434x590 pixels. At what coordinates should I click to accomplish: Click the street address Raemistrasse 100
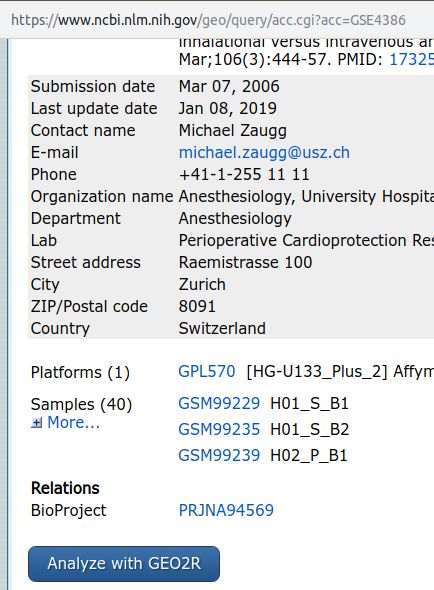pos(245,262)
